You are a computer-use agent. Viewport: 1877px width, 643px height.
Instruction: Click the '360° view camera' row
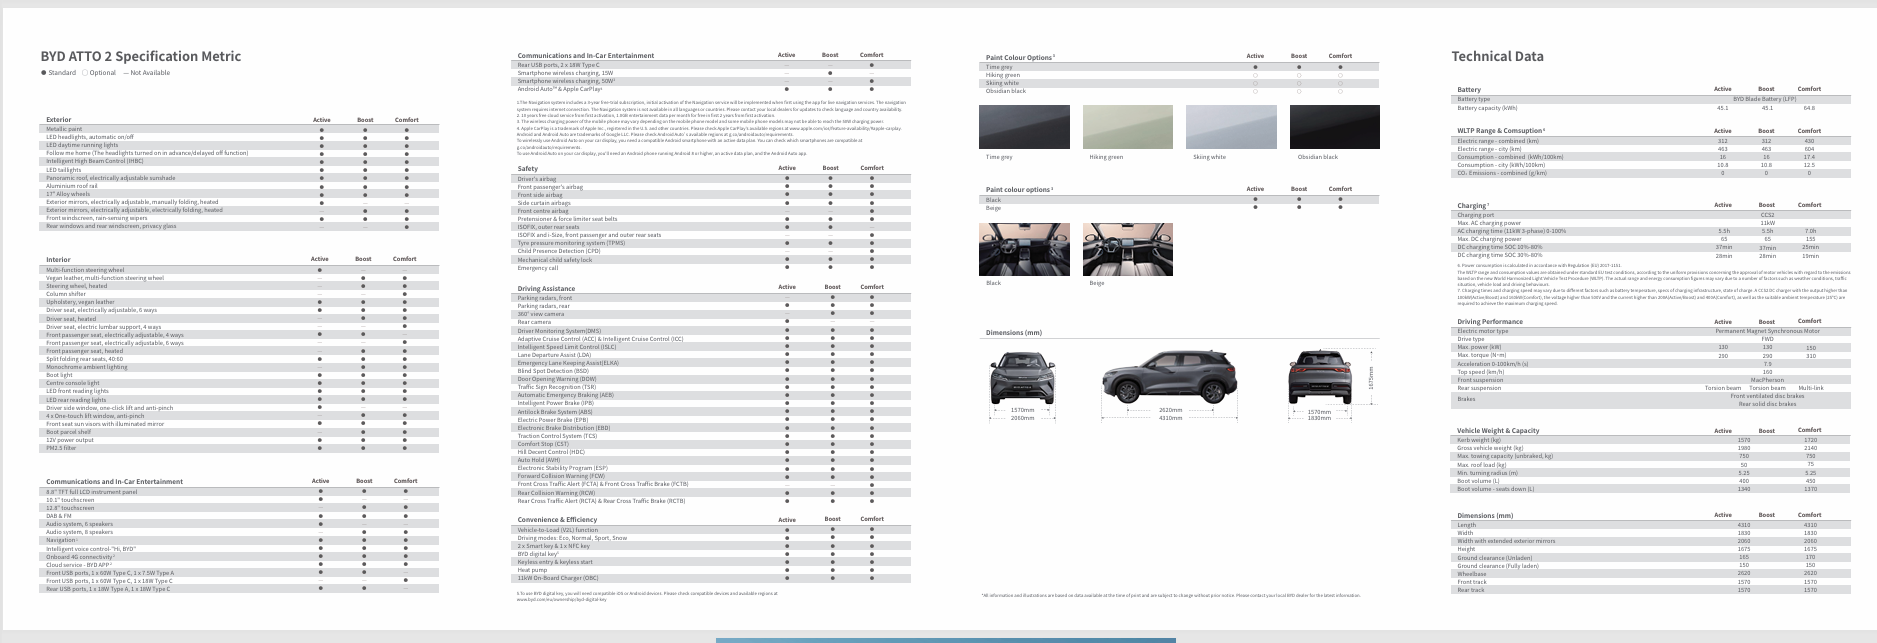pos(713,314)
